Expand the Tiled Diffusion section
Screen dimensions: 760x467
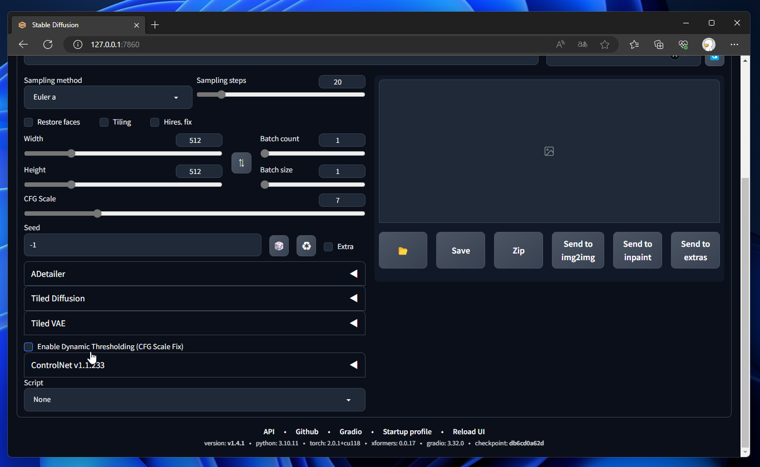tap(194, 298)
